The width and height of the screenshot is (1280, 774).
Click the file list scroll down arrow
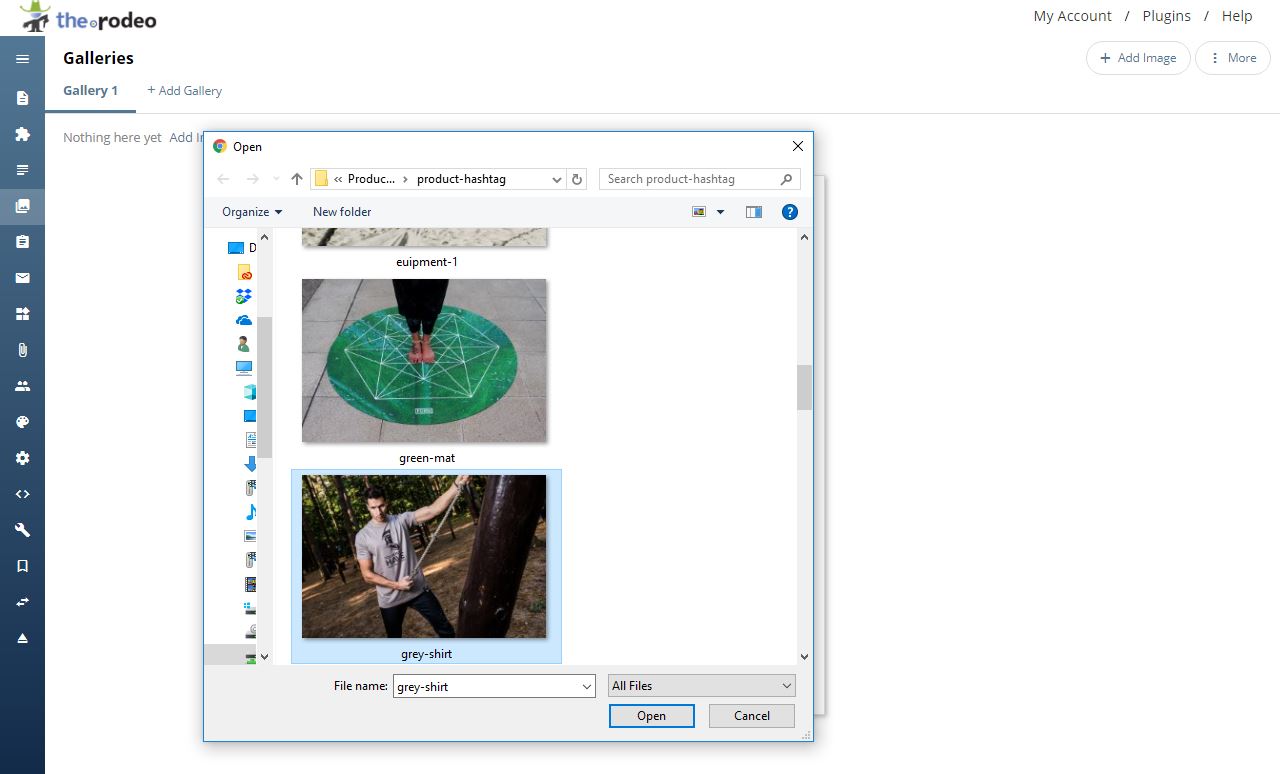click(804, 657)
